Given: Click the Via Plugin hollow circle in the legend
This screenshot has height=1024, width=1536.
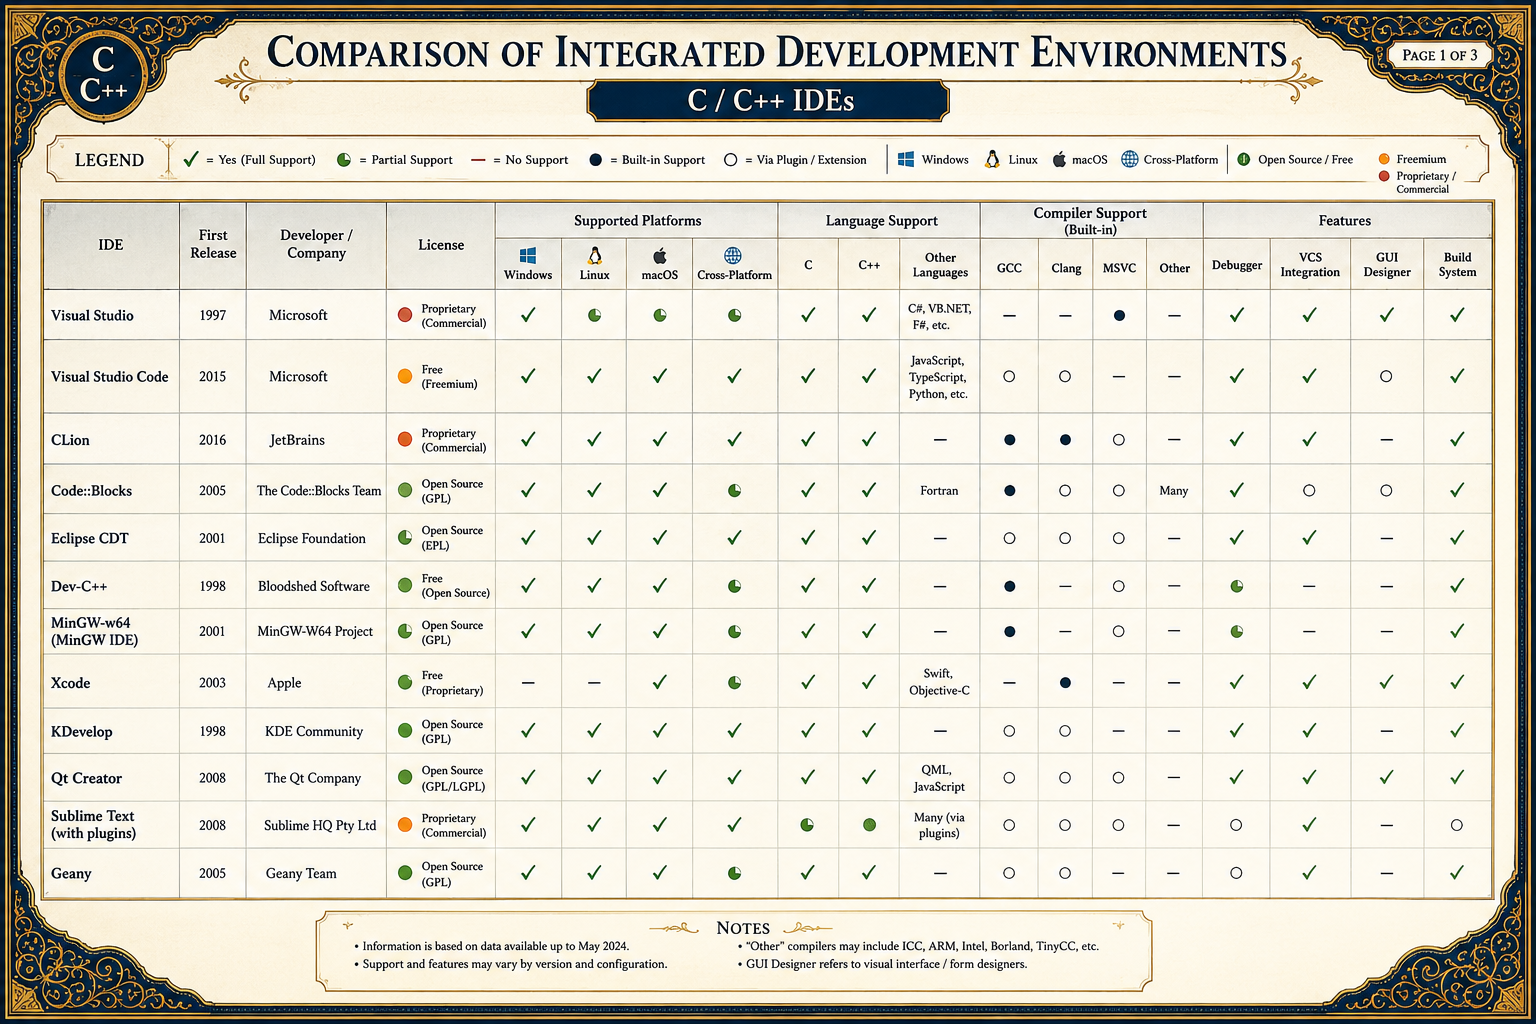Looking at the screenshot, I should click(x=731, y=160).
